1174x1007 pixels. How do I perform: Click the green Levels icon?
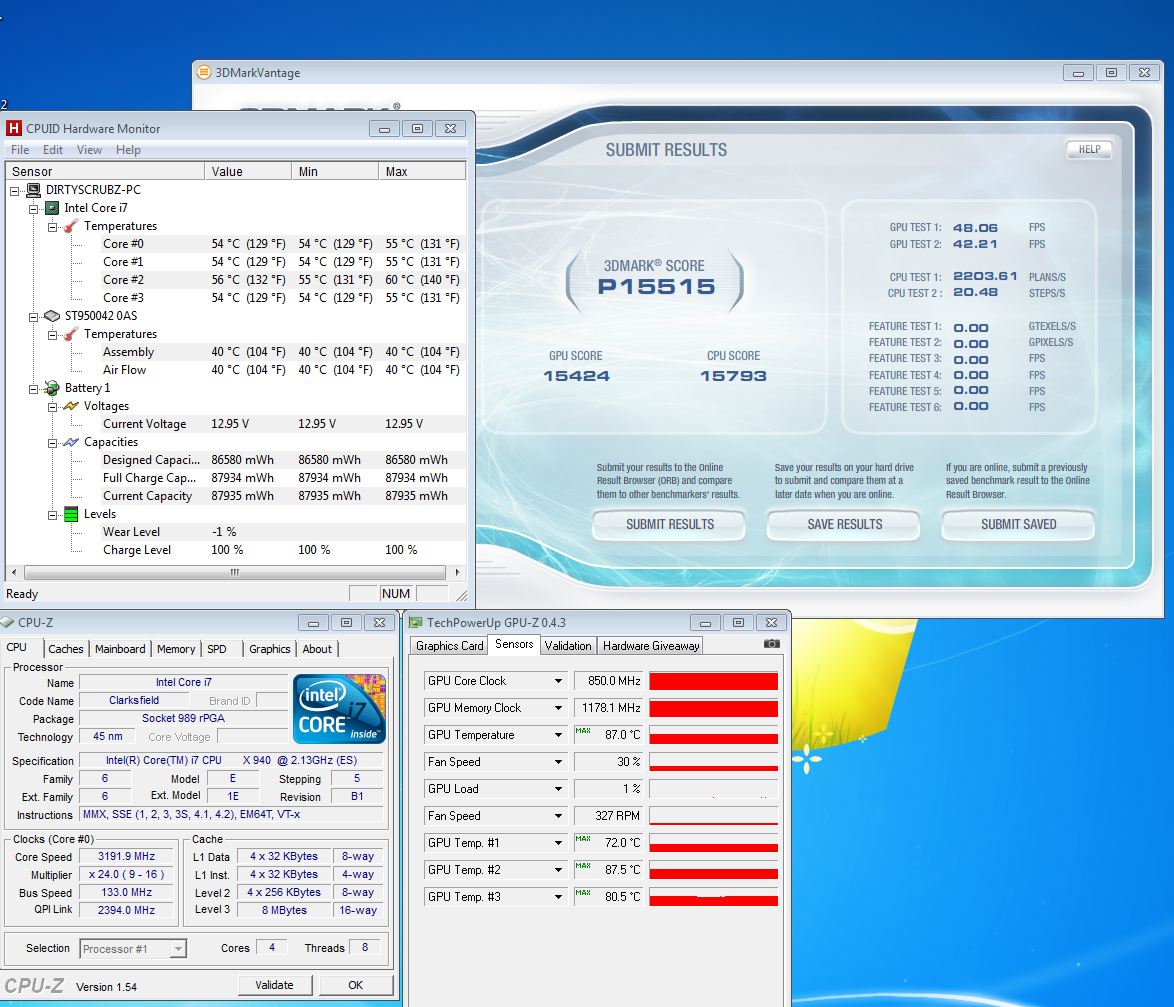(x=71, y=514)
